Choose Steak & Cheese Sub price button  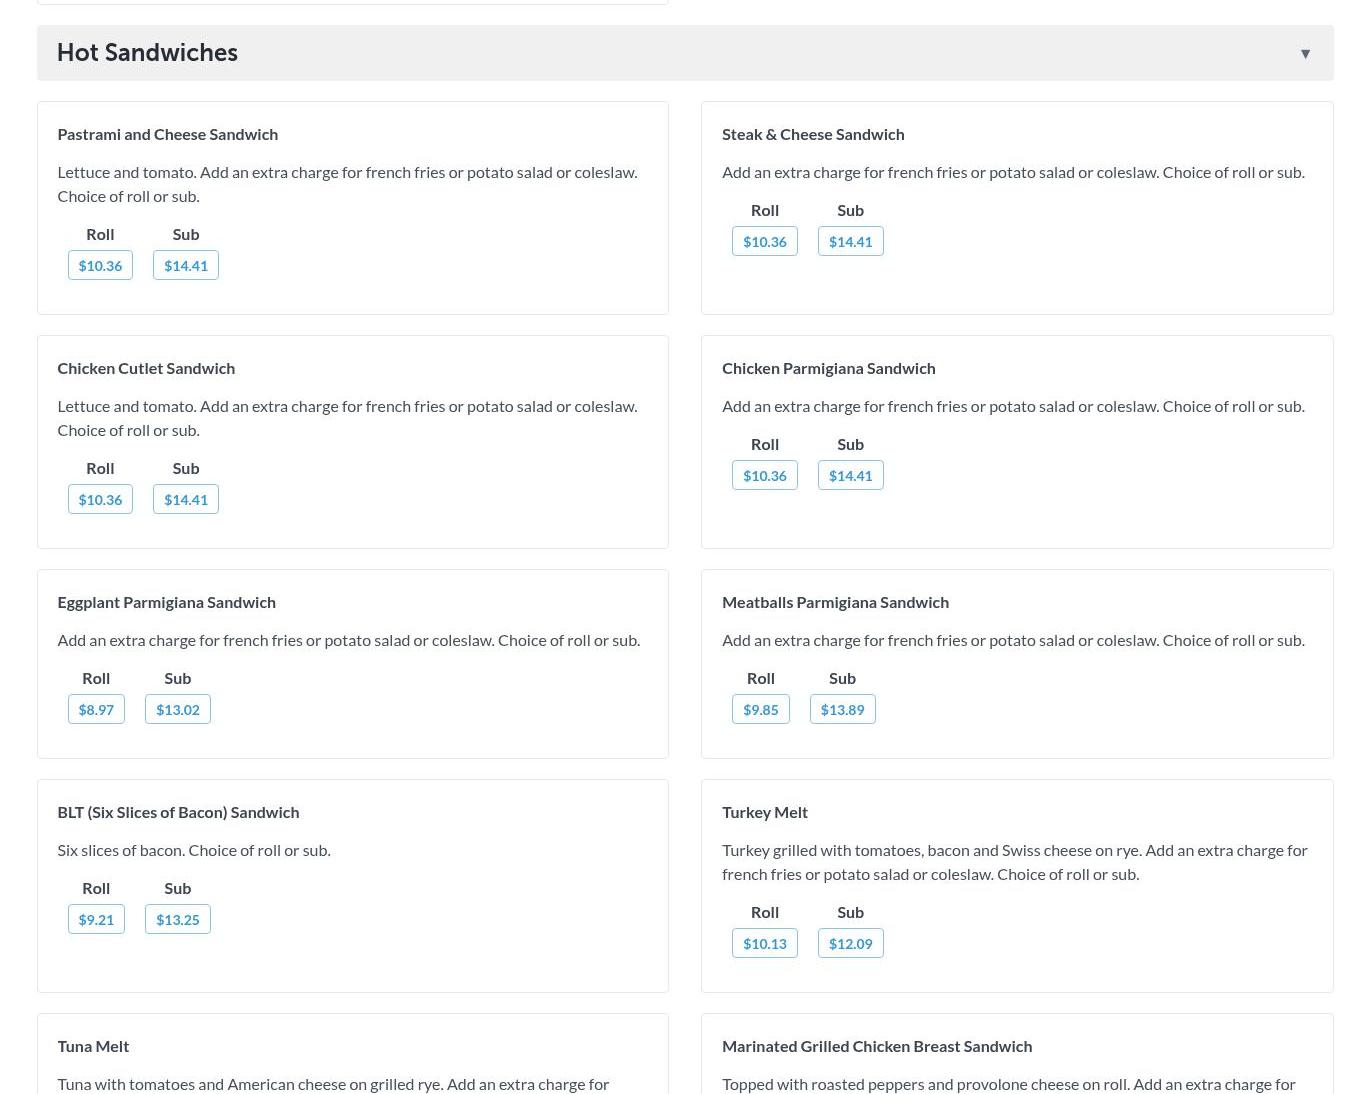coord(851,242)
